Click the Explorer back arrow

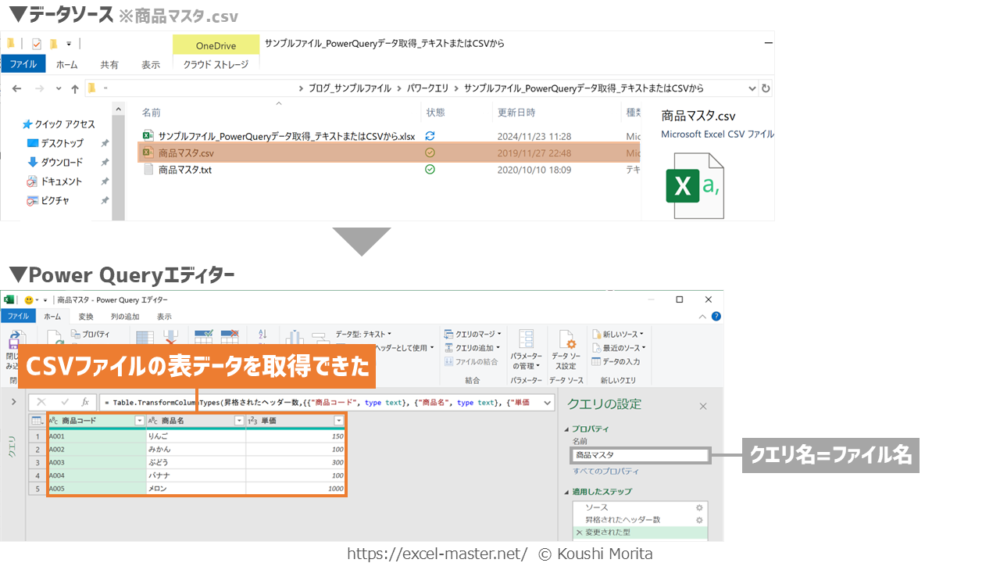click(16, 88)
